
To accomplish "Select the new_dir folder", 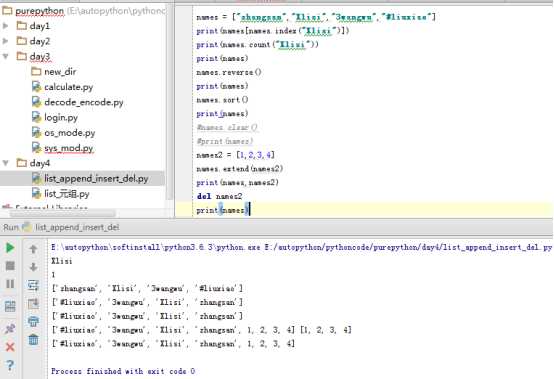I will [x=60, y=71].
